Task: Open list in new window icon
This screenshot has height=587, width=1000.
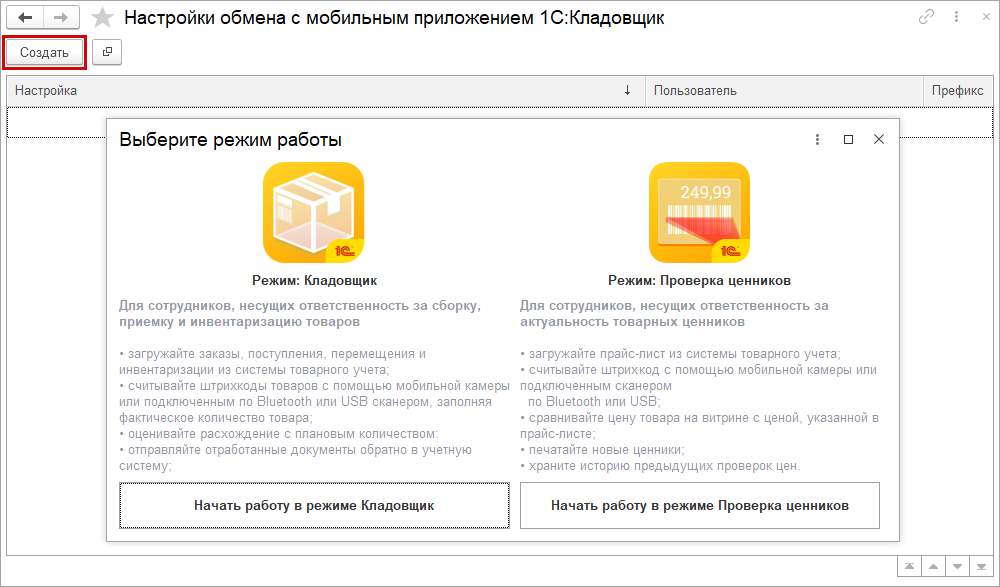Action: (107, 52)
